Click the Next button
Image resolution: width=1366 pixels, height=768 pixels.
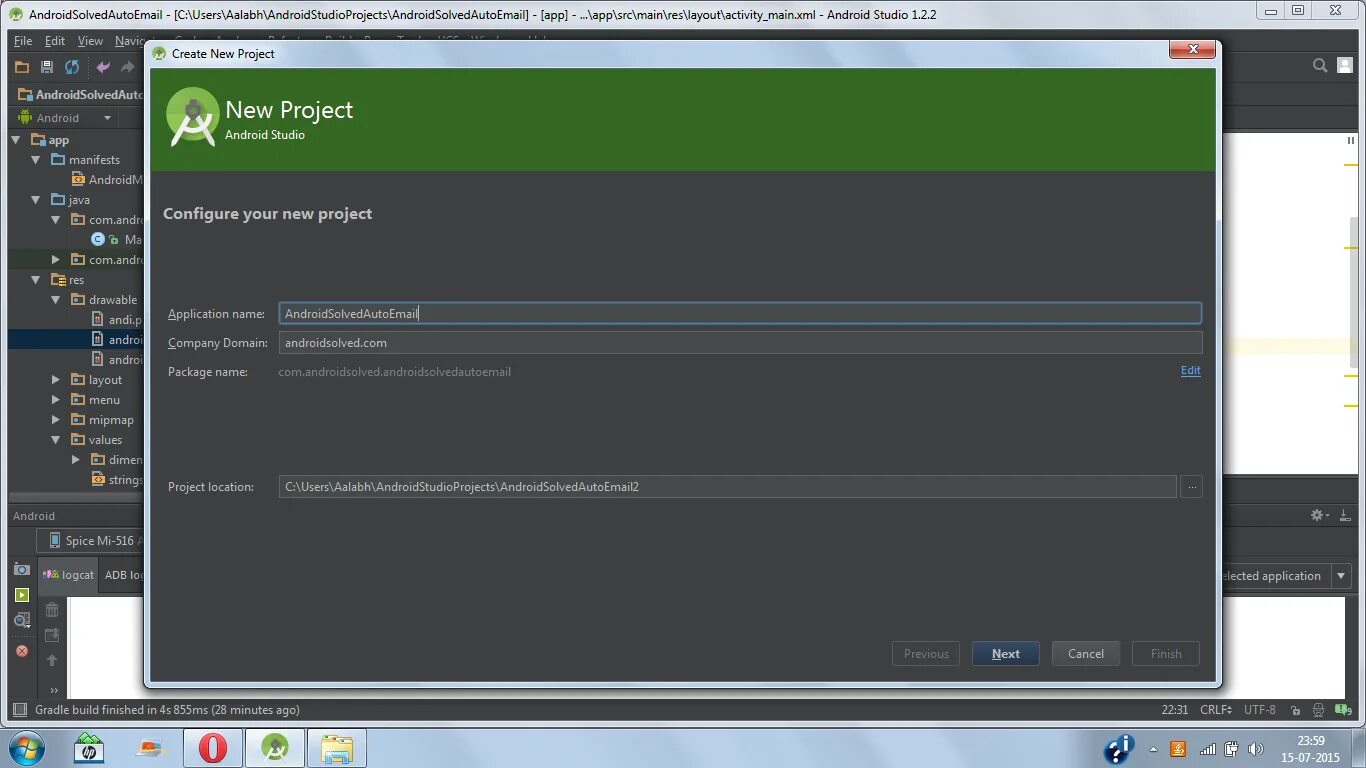point(1006,654)
